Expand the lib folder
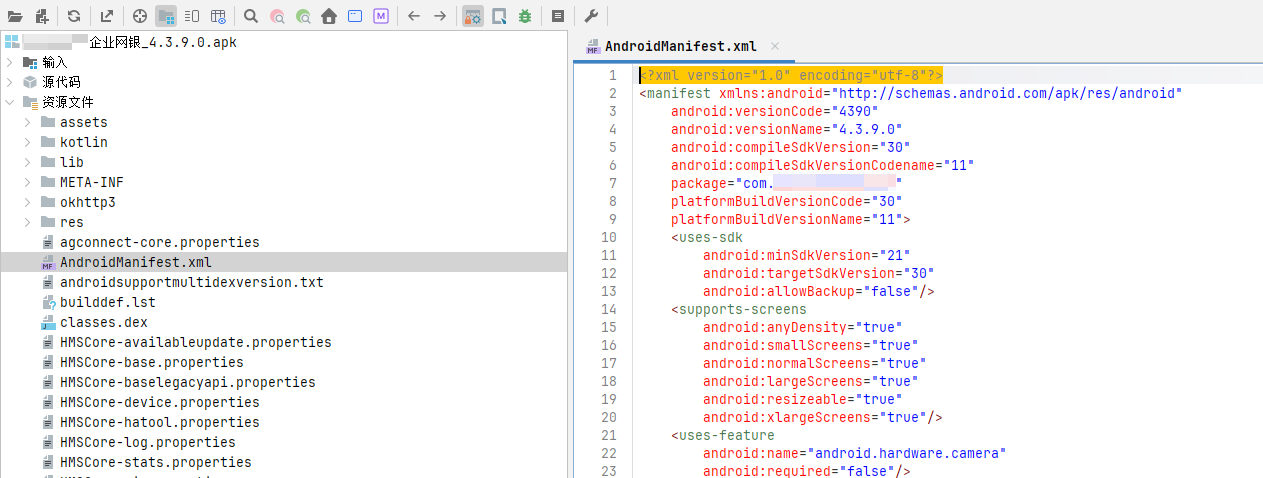The width and height of the screenshot is (1263, 478). 28,162
